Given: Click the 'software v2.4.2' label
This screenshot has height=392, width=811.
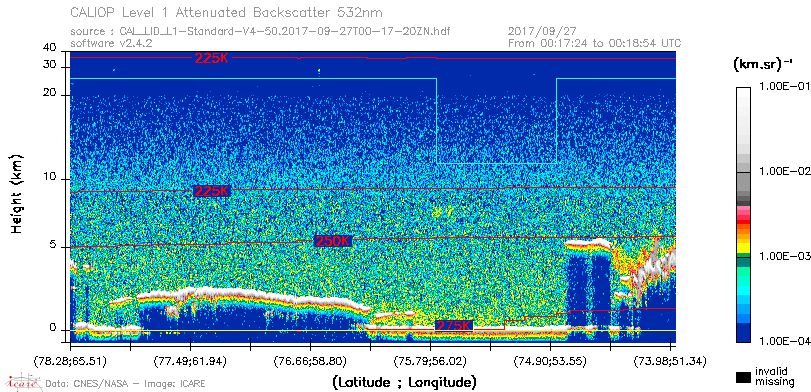Looking at the screenshot, I should [111, 43].
